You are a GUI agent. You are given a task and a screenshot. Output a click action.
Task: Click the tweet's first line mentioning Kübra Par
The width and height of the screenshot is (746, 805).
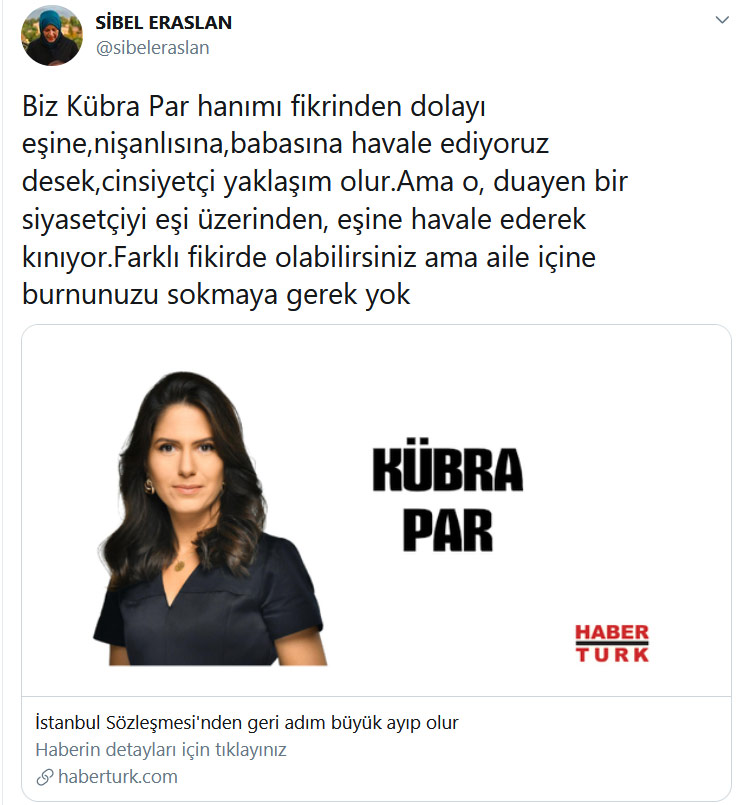pos(254,107)
